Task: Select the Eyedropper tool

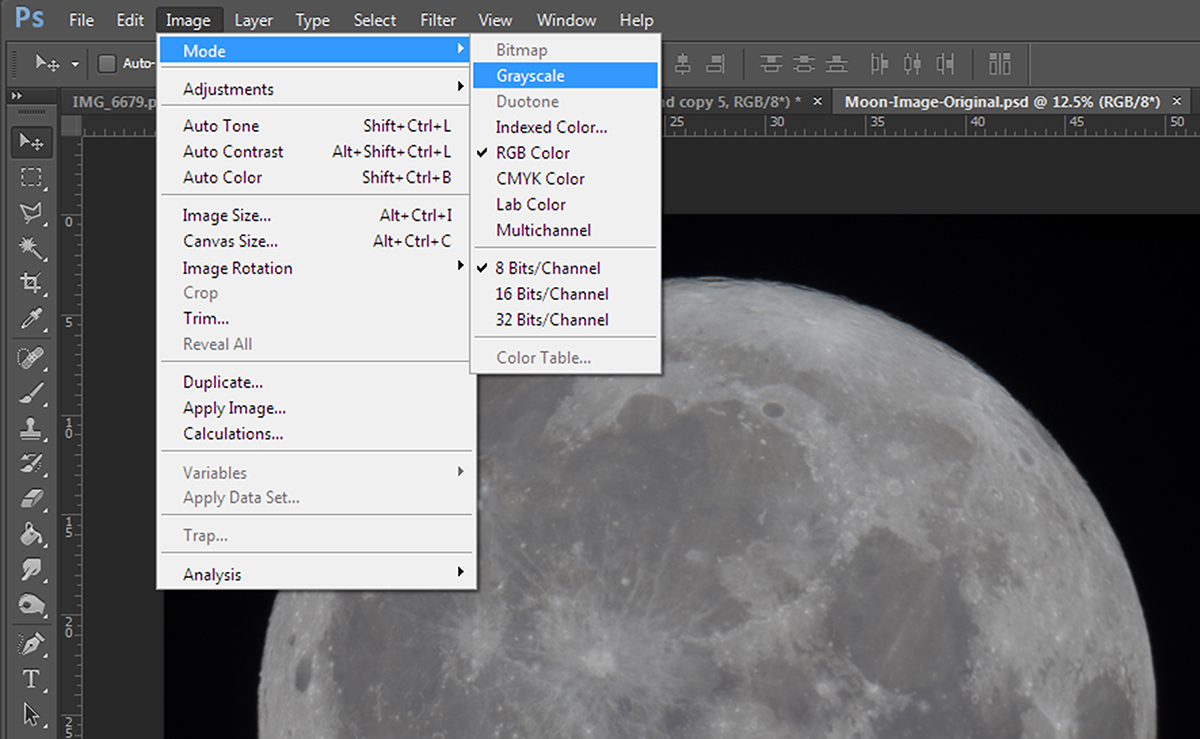Action: [31, 319]
